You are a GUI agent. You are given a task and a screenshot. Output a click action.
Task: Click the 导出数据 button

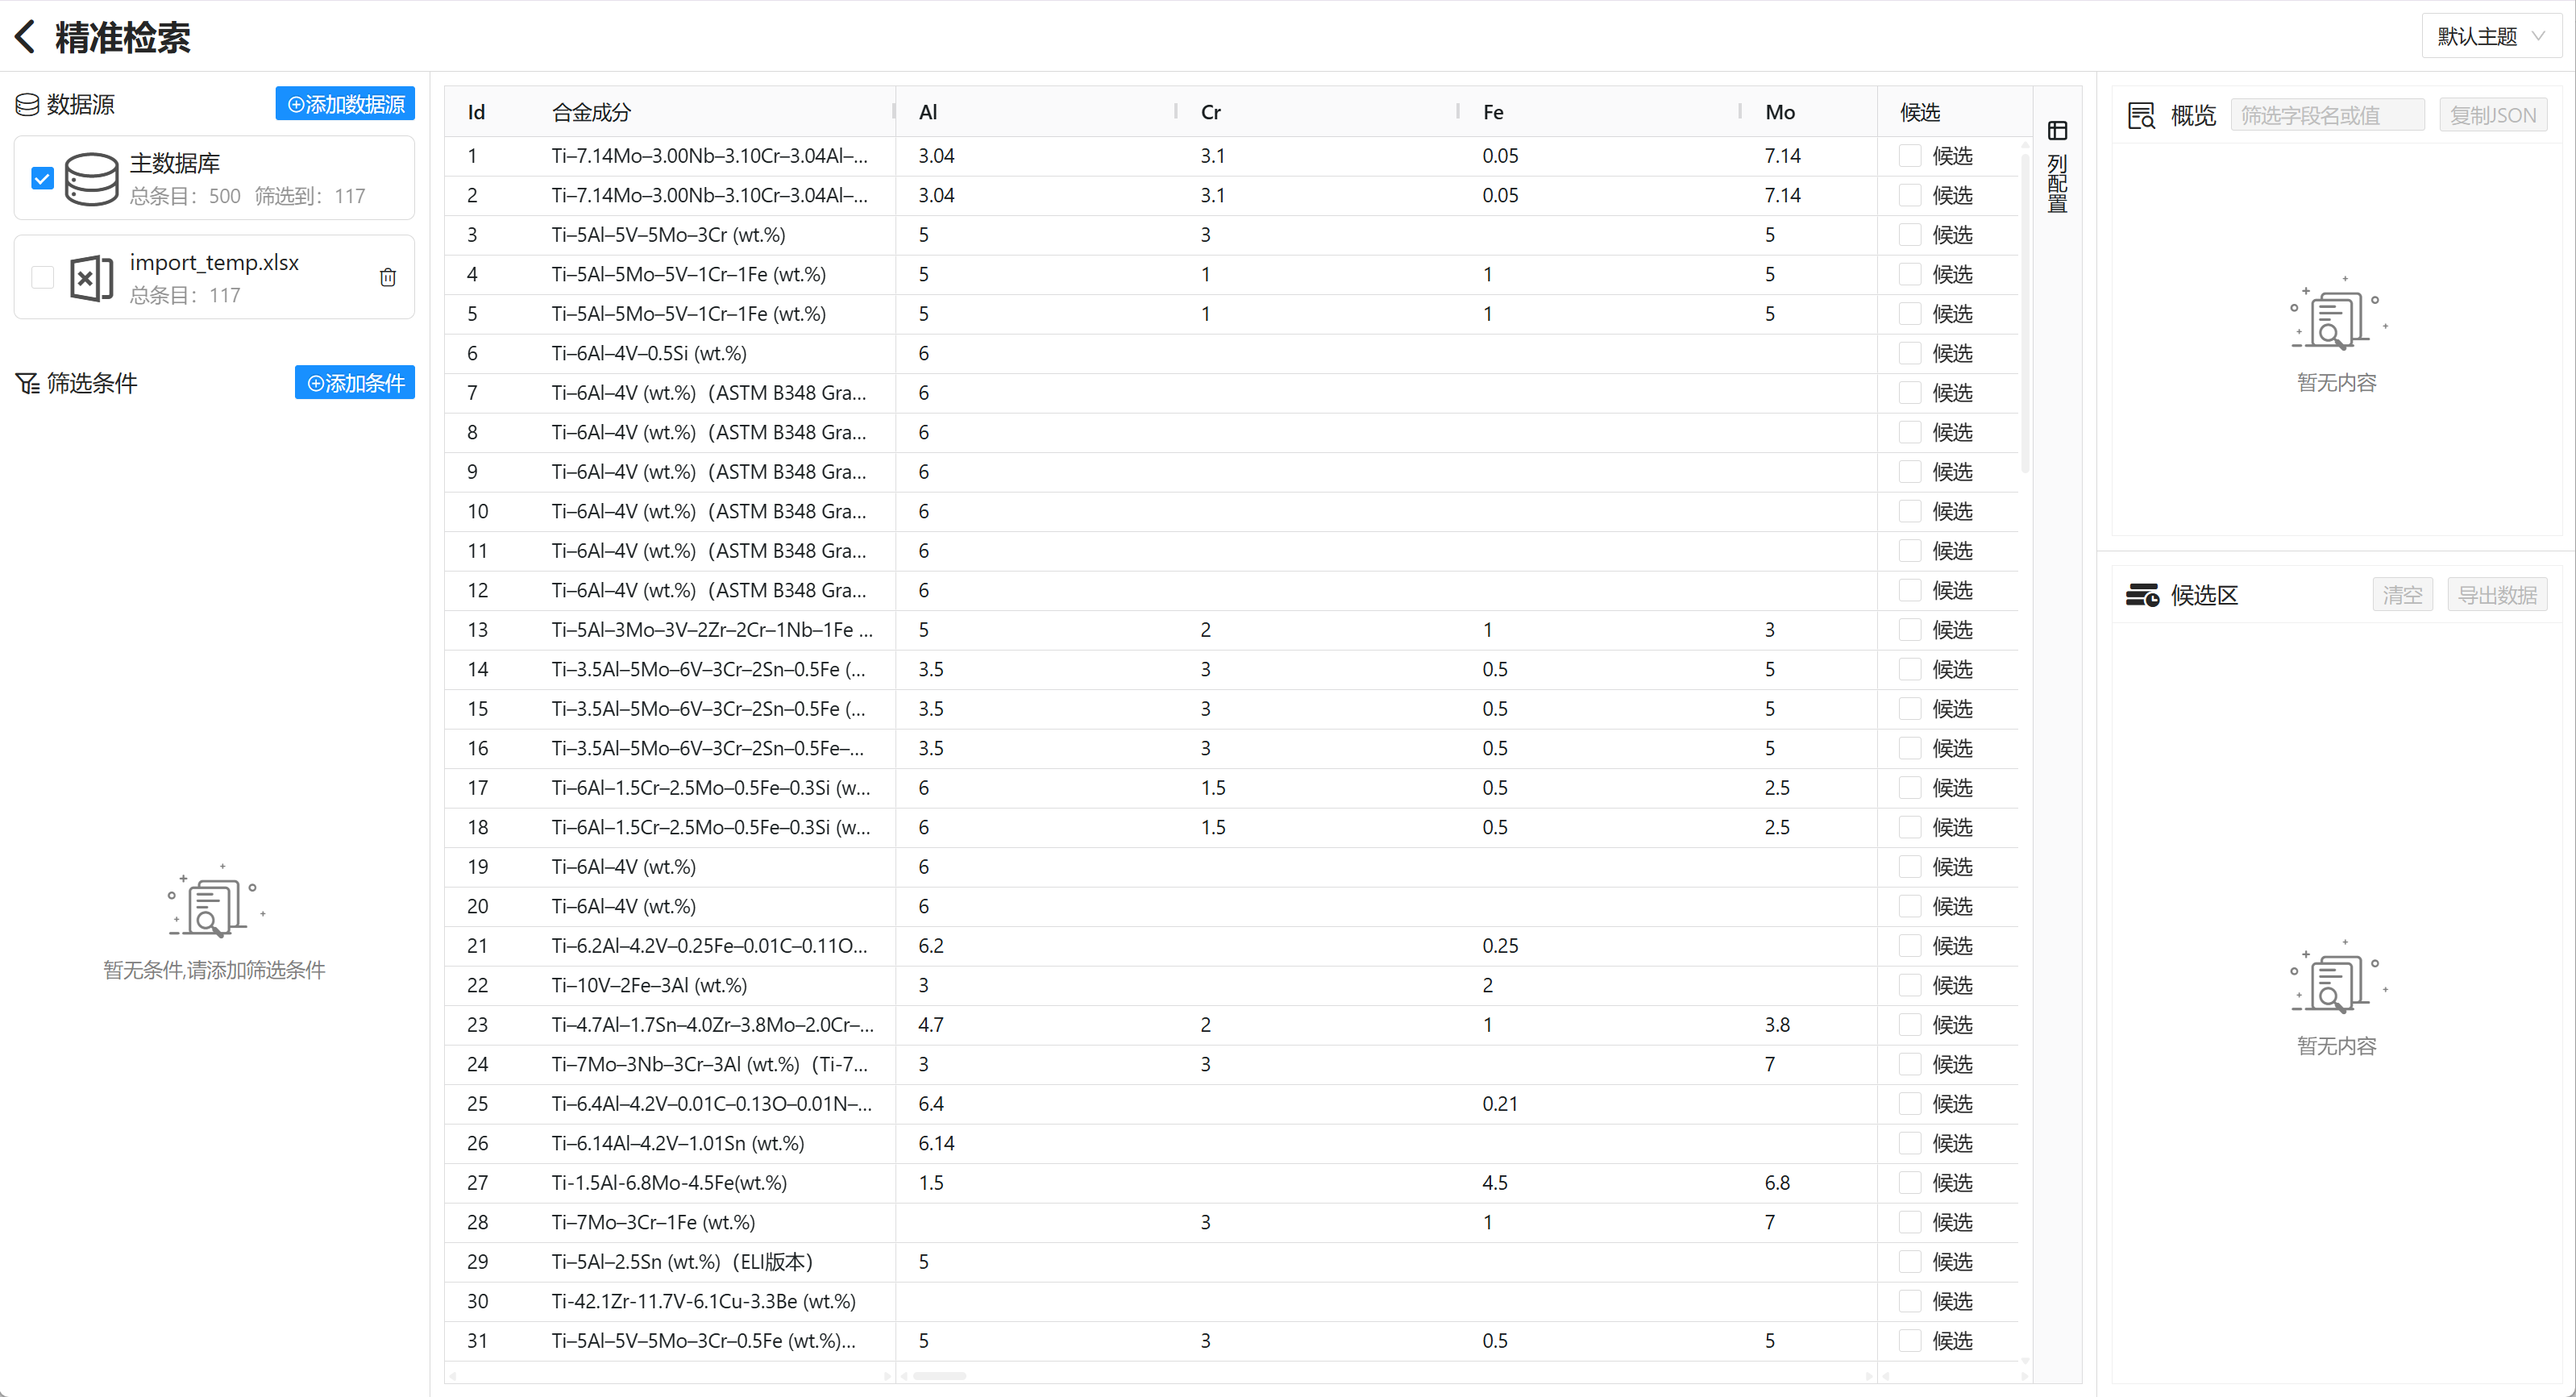[x=2497, y=595]
